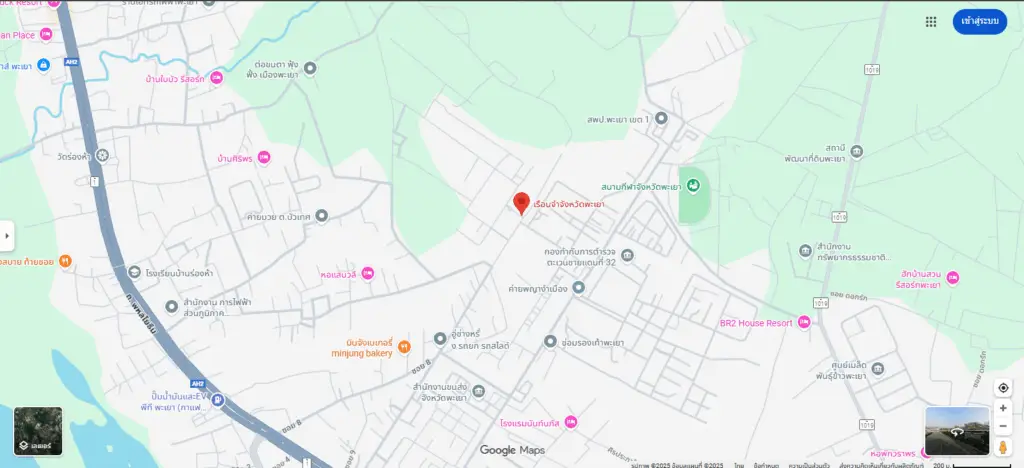Zoom in with the plus button
The height and width of the screenshot is (468, 1024).
pyautogui.click(x=1003, y=408)
